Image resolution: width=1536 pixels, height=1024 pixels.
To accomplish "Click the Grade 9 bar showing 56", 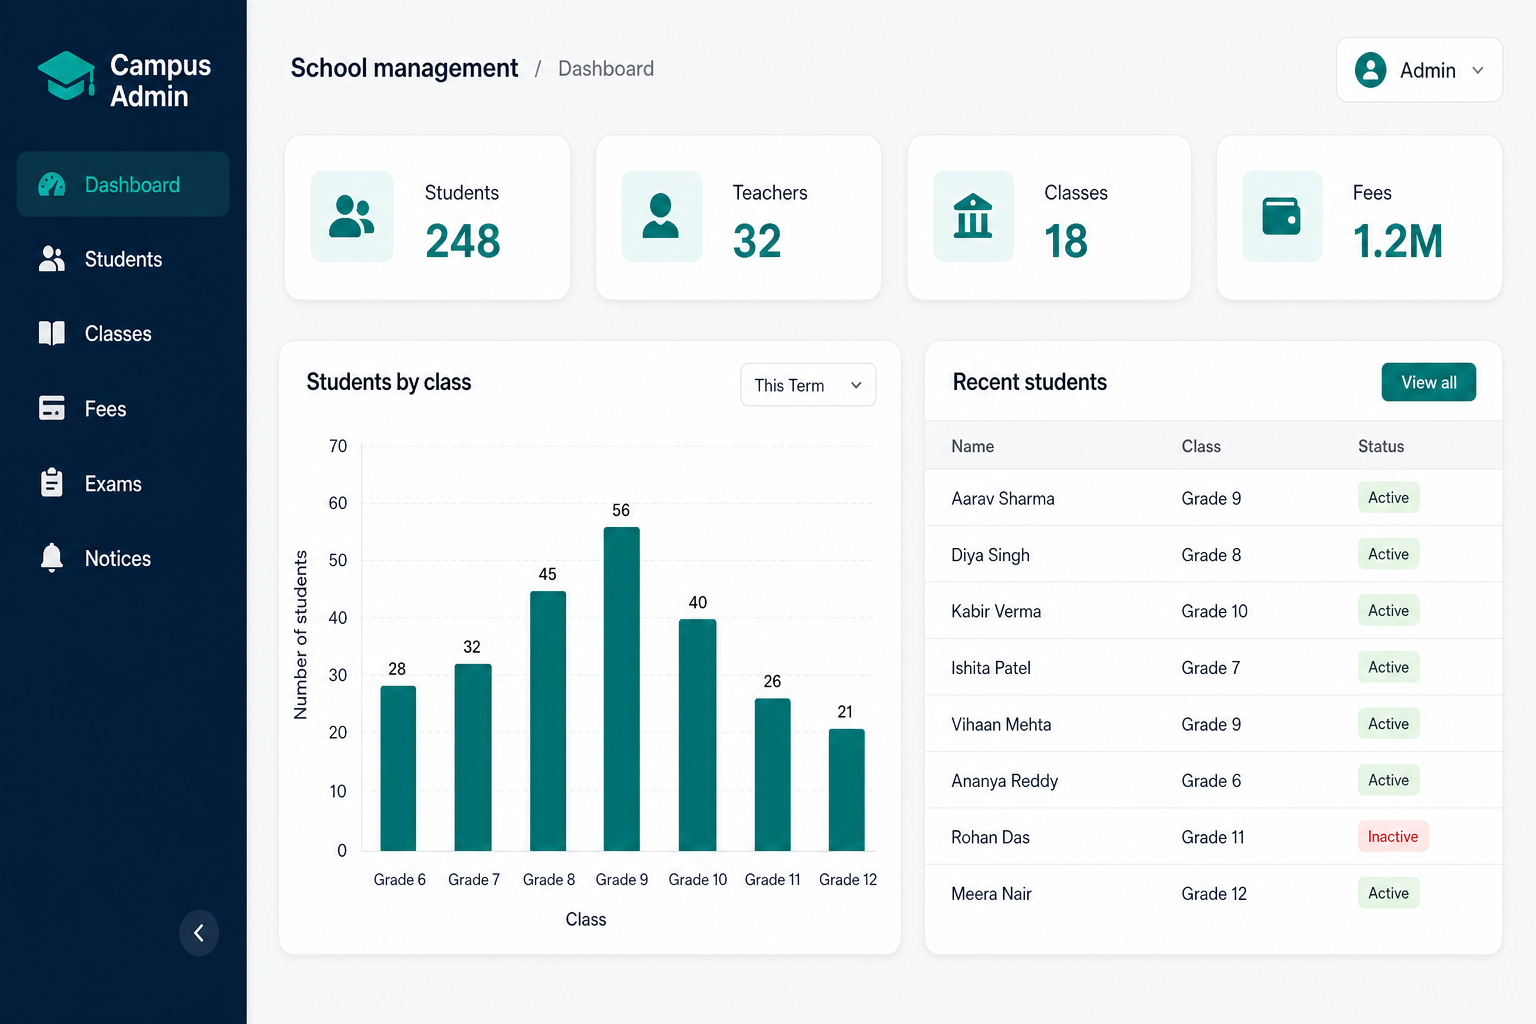I will tap(622, 689).
